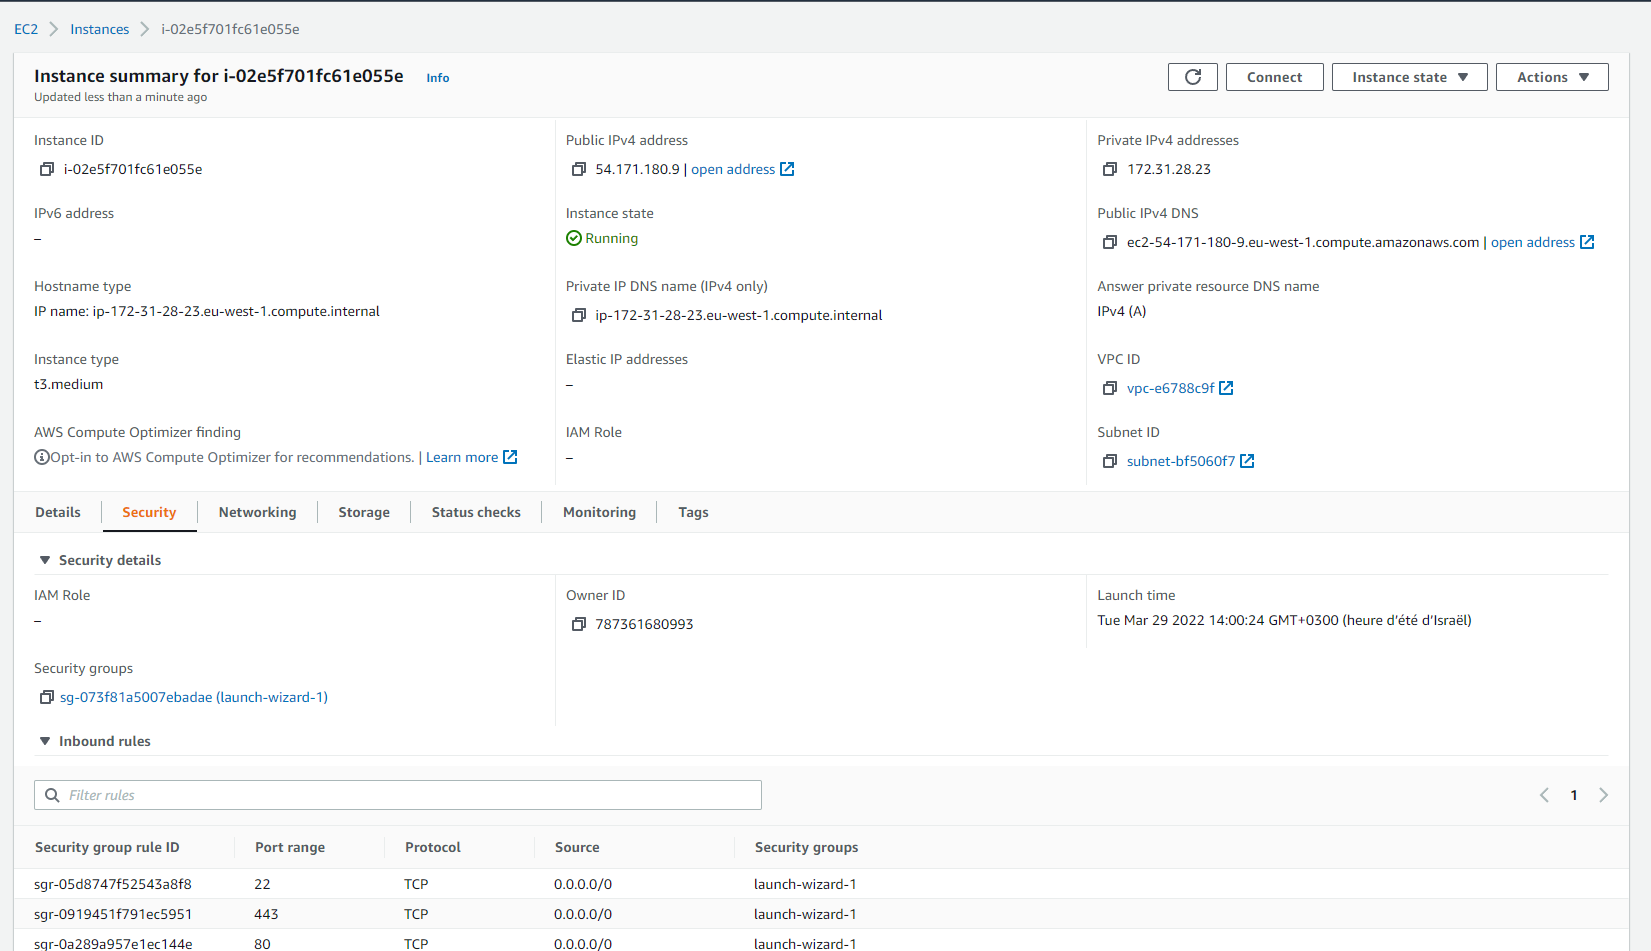Copy the VPC ID
The width and height of the screenshot is (1651, 951).
tap(1109, 389)
